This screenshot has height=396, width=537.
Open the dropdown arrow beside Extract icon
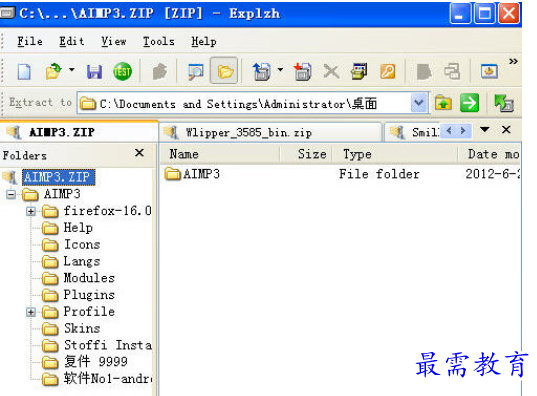pos(280,70)
